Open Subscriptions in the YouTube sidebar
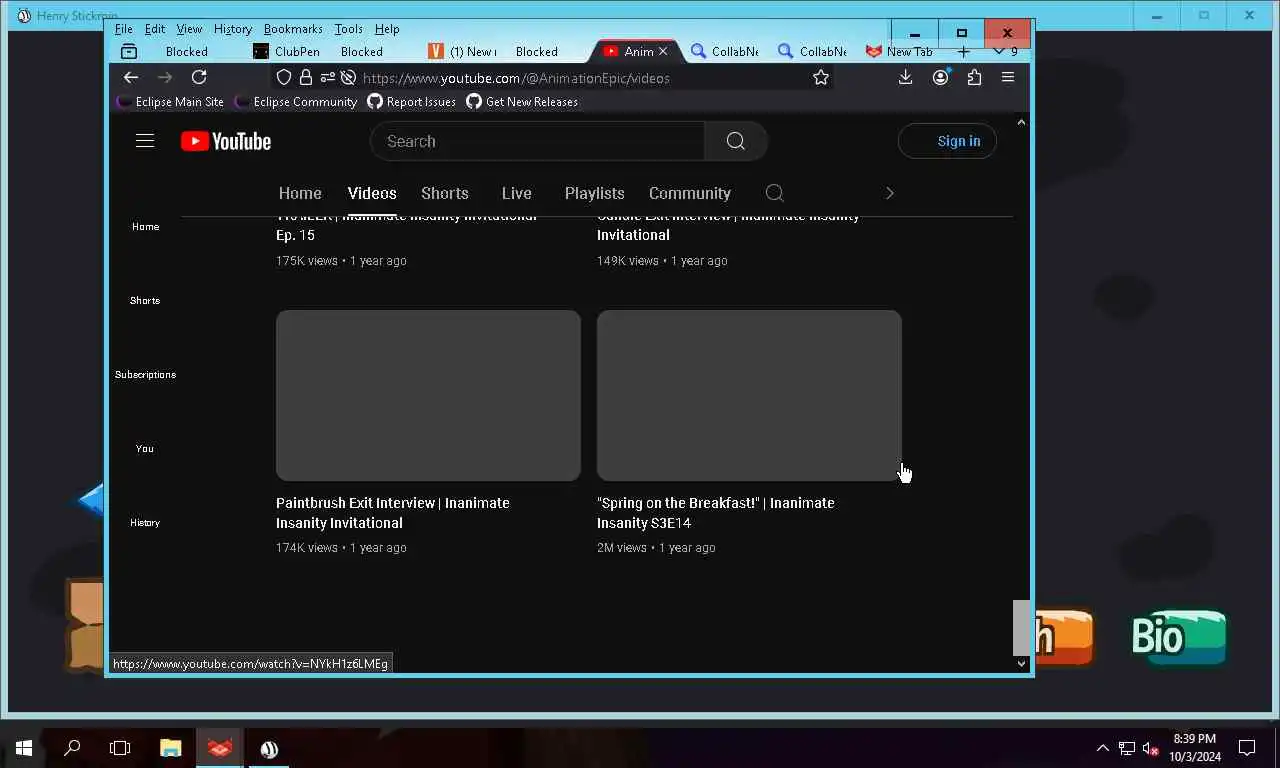Screen dimensions: 1280x768 145,374
